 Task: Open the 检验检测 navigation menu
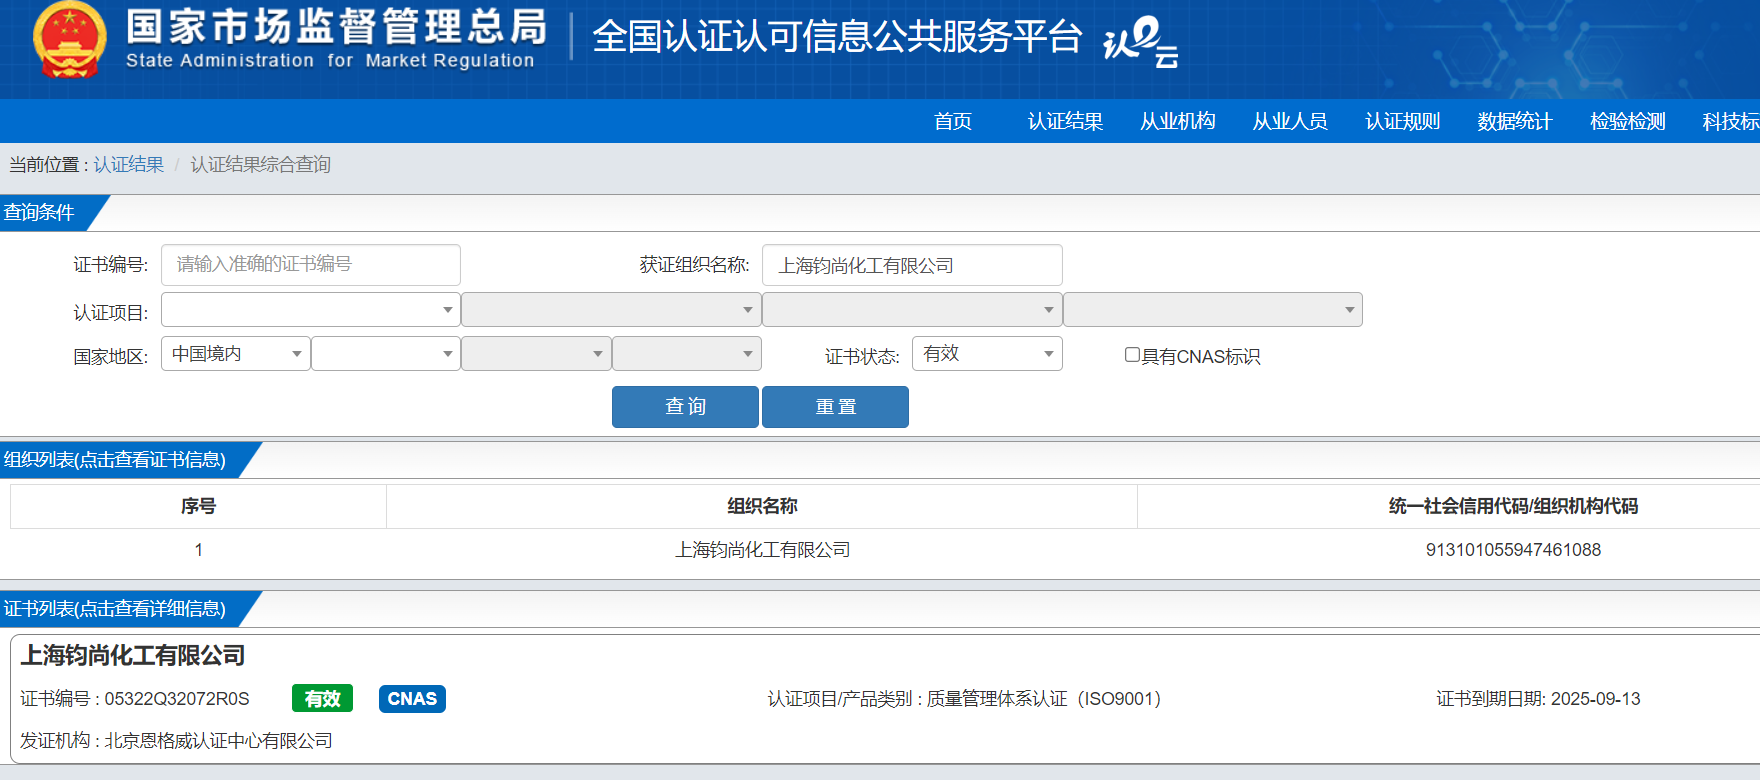[x=1628, y=121]
